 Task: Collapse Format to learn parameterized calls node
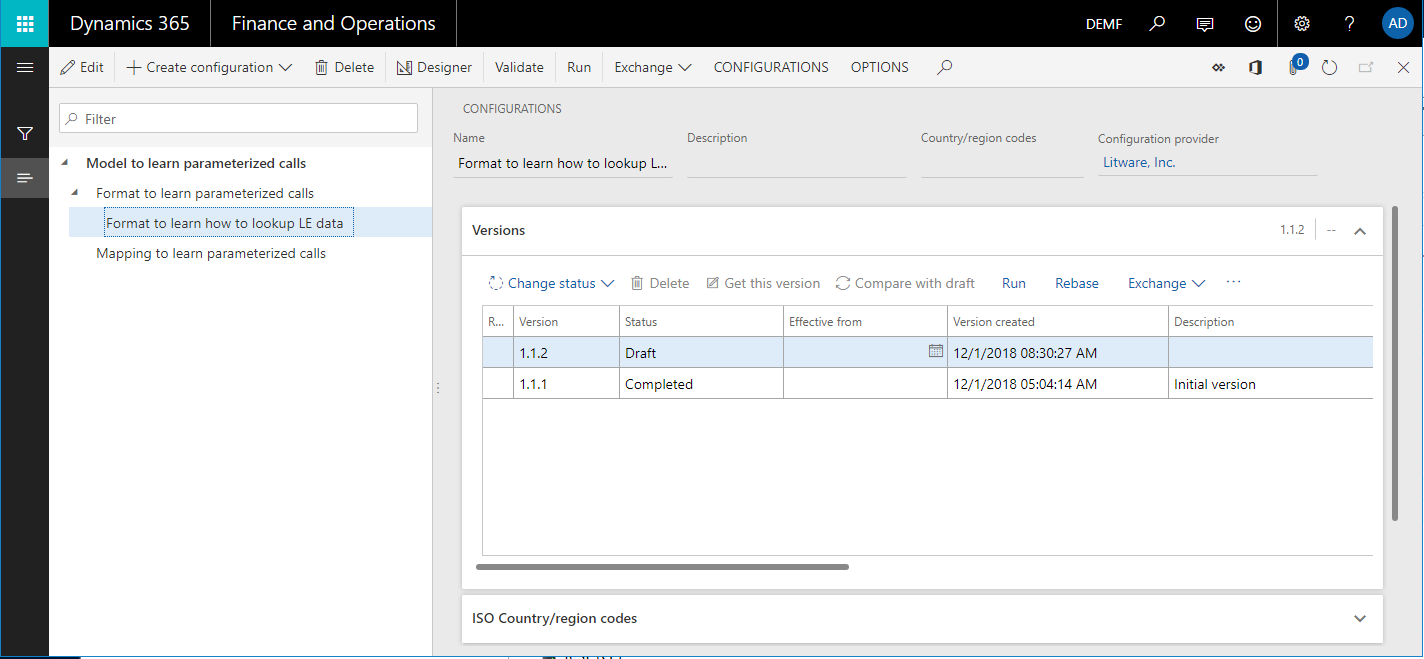tap(76, 193)
